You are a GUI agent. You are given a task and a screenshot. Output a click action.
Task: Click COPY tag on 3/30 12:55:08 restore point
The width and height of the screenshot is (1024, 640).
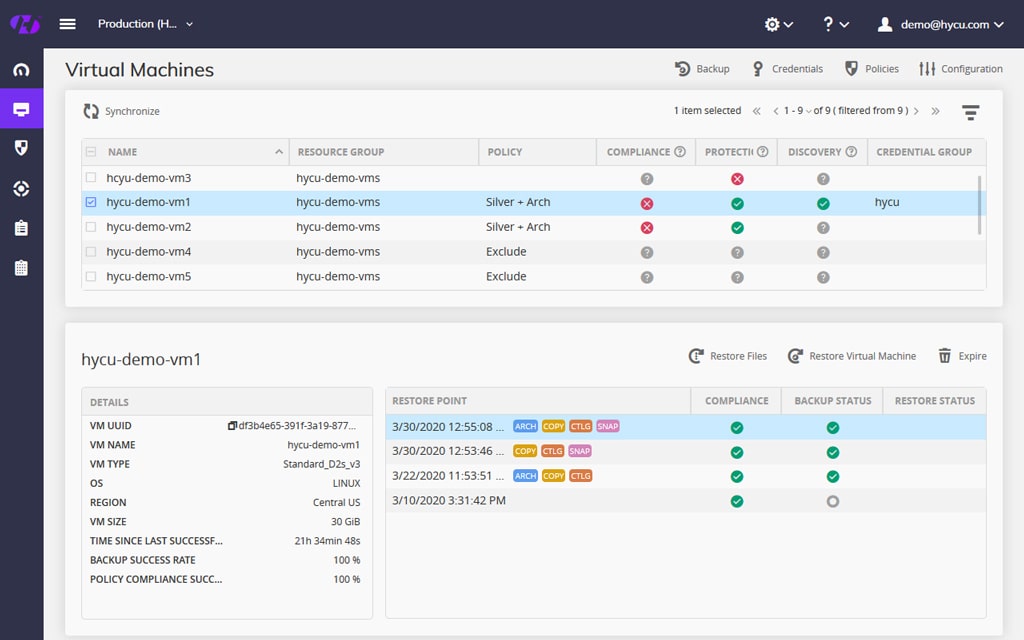coord(553,426)
